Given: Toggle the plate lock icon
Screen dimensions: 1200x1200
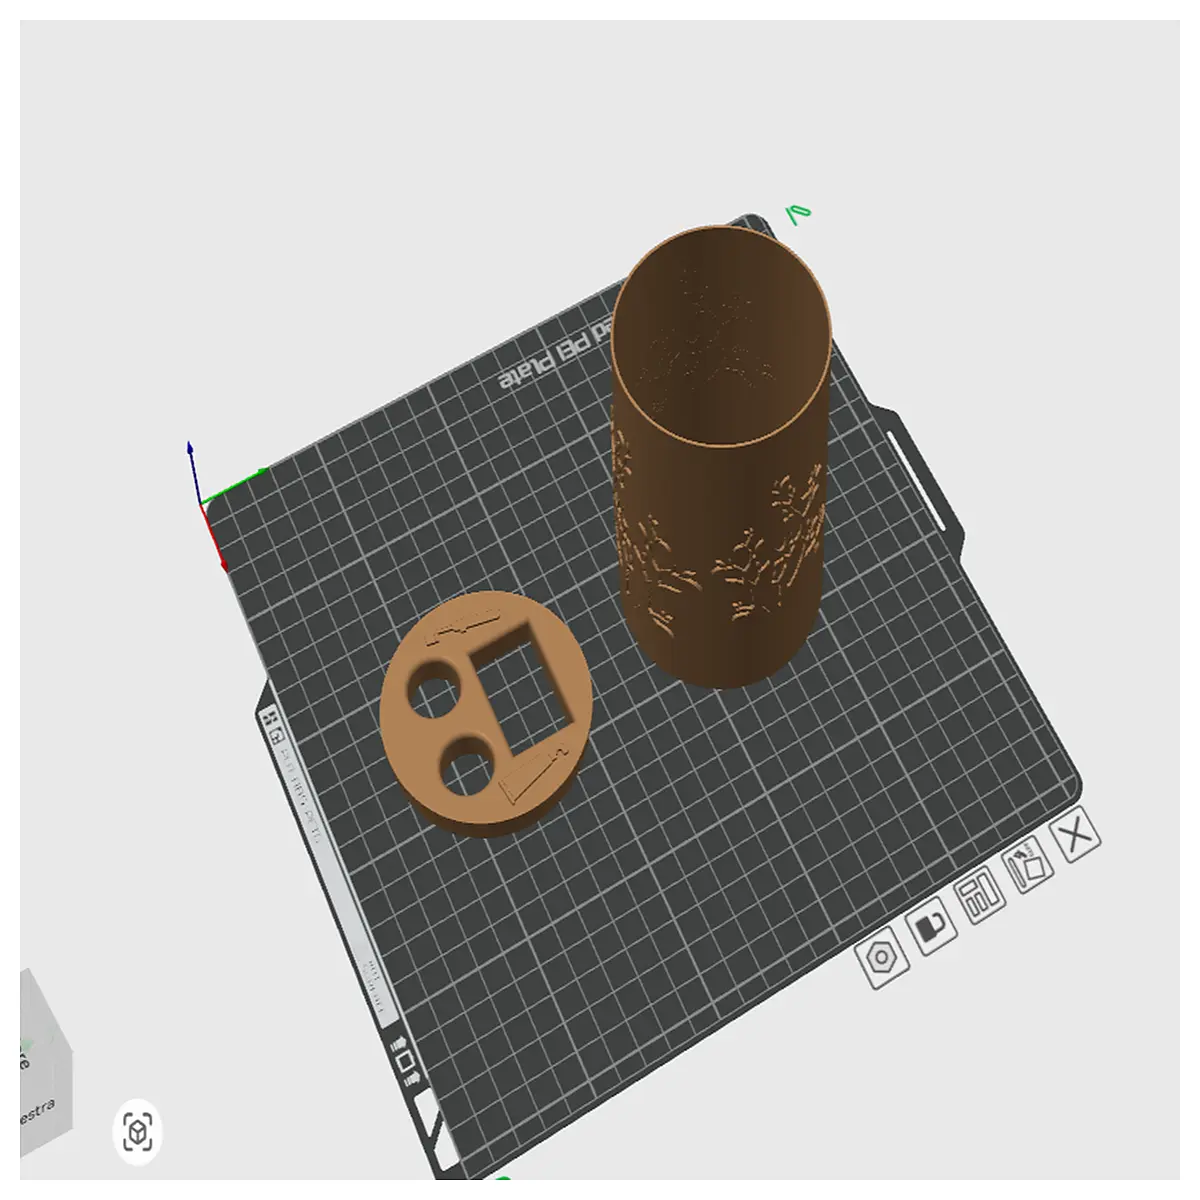Looking at the screenshot, I should pos(933,928).
